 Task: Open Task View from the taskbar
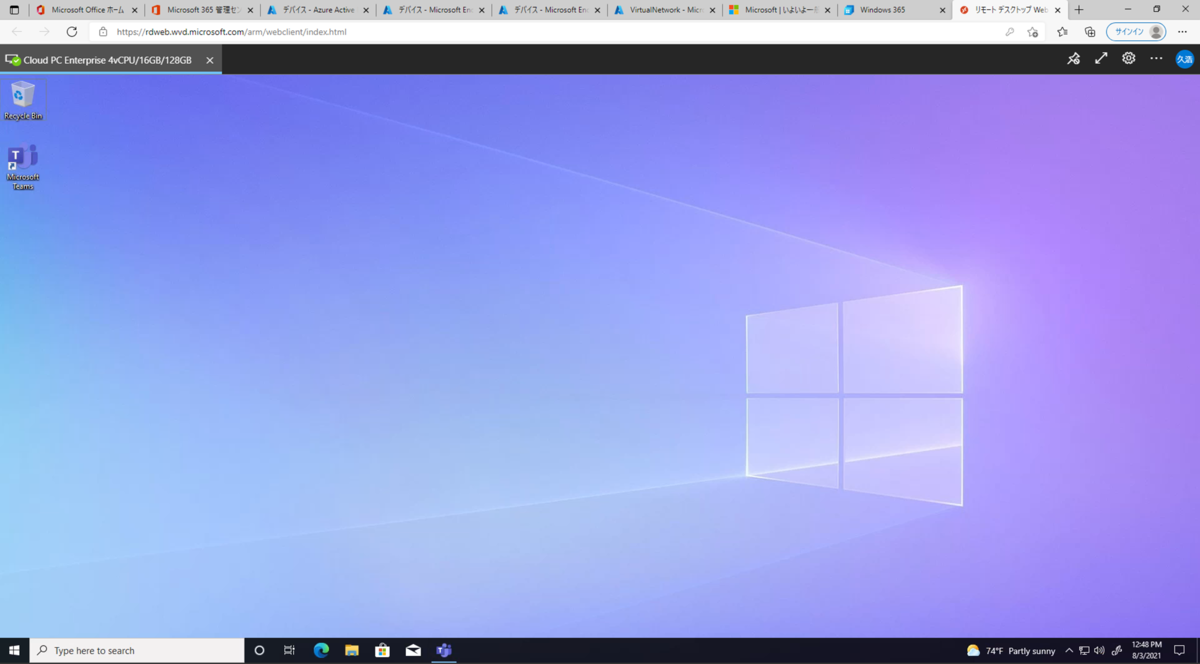click(289, 650)
